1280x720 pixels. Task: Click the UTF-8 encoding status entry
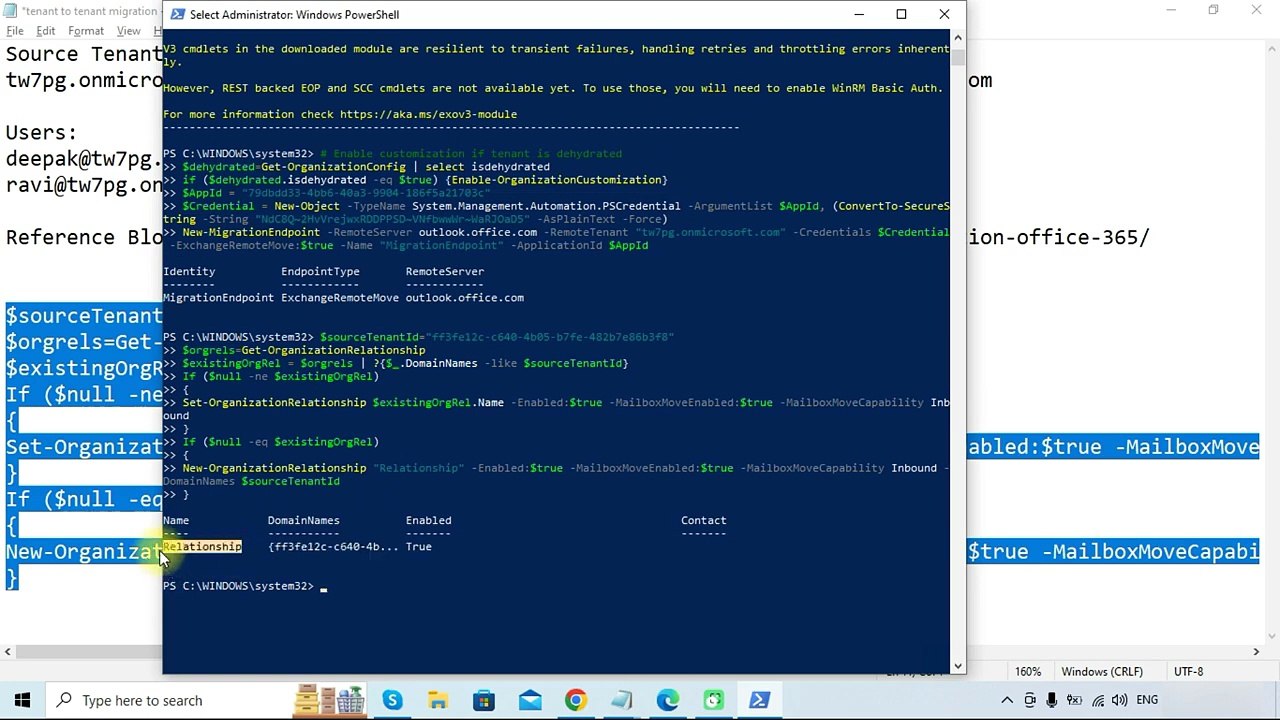(x=1189, y=672)
